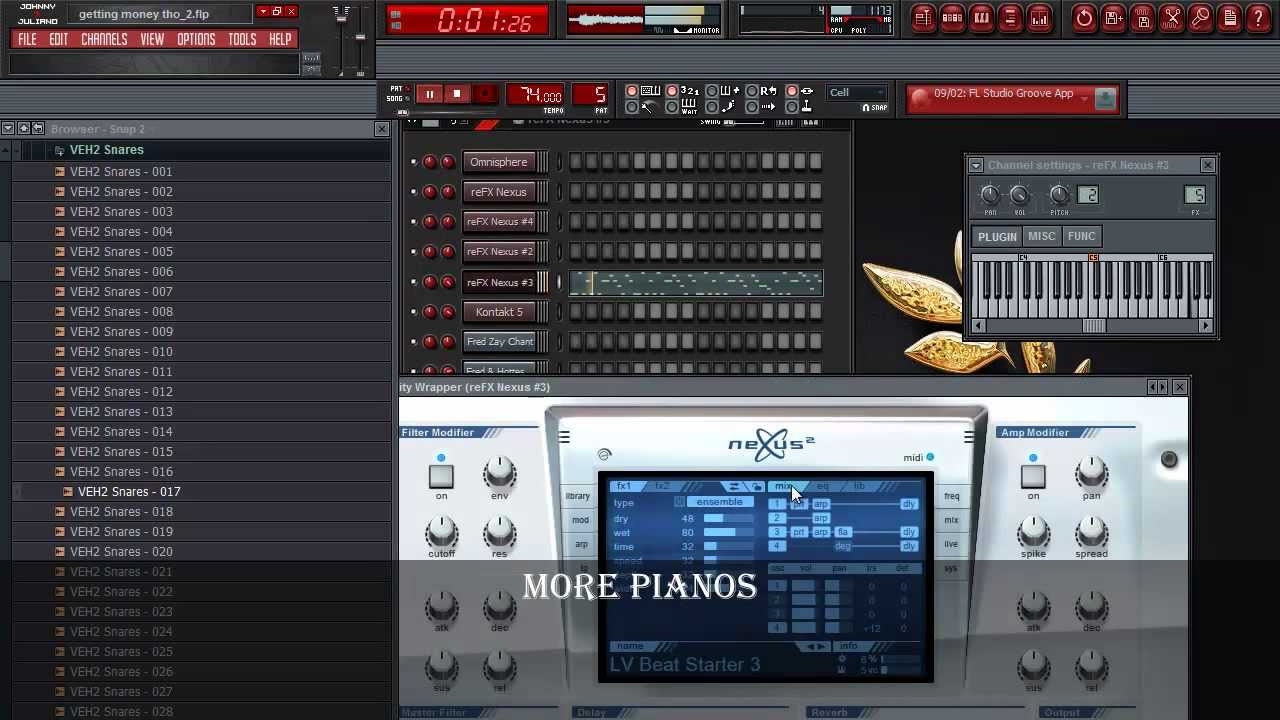This screenshot has width=1280, height=720.
Task: Toggle the metronome switch
Action: [631, 106]
